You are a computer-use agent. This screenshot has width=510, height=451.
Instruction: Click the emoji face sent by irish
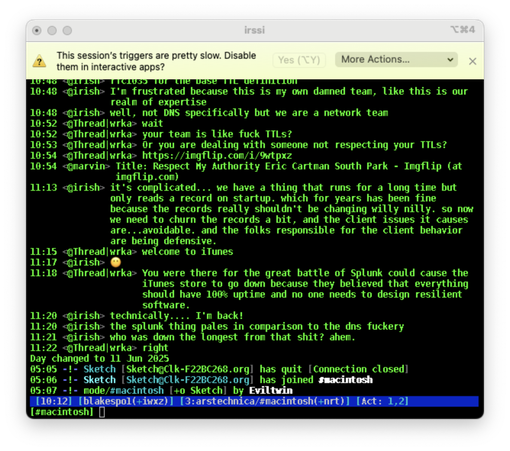click(x=116, y=262)
